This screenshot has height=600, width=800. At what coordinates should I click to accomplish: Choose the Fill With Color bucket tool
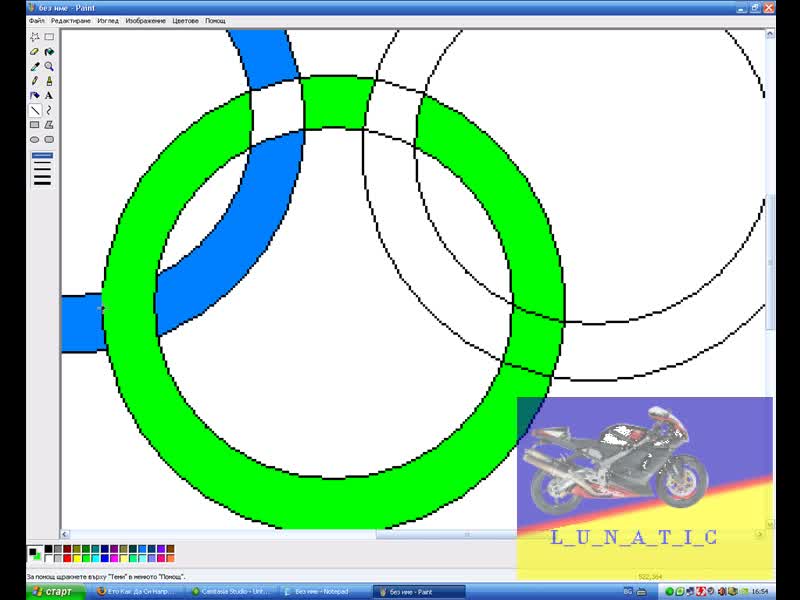click(49, 52)
